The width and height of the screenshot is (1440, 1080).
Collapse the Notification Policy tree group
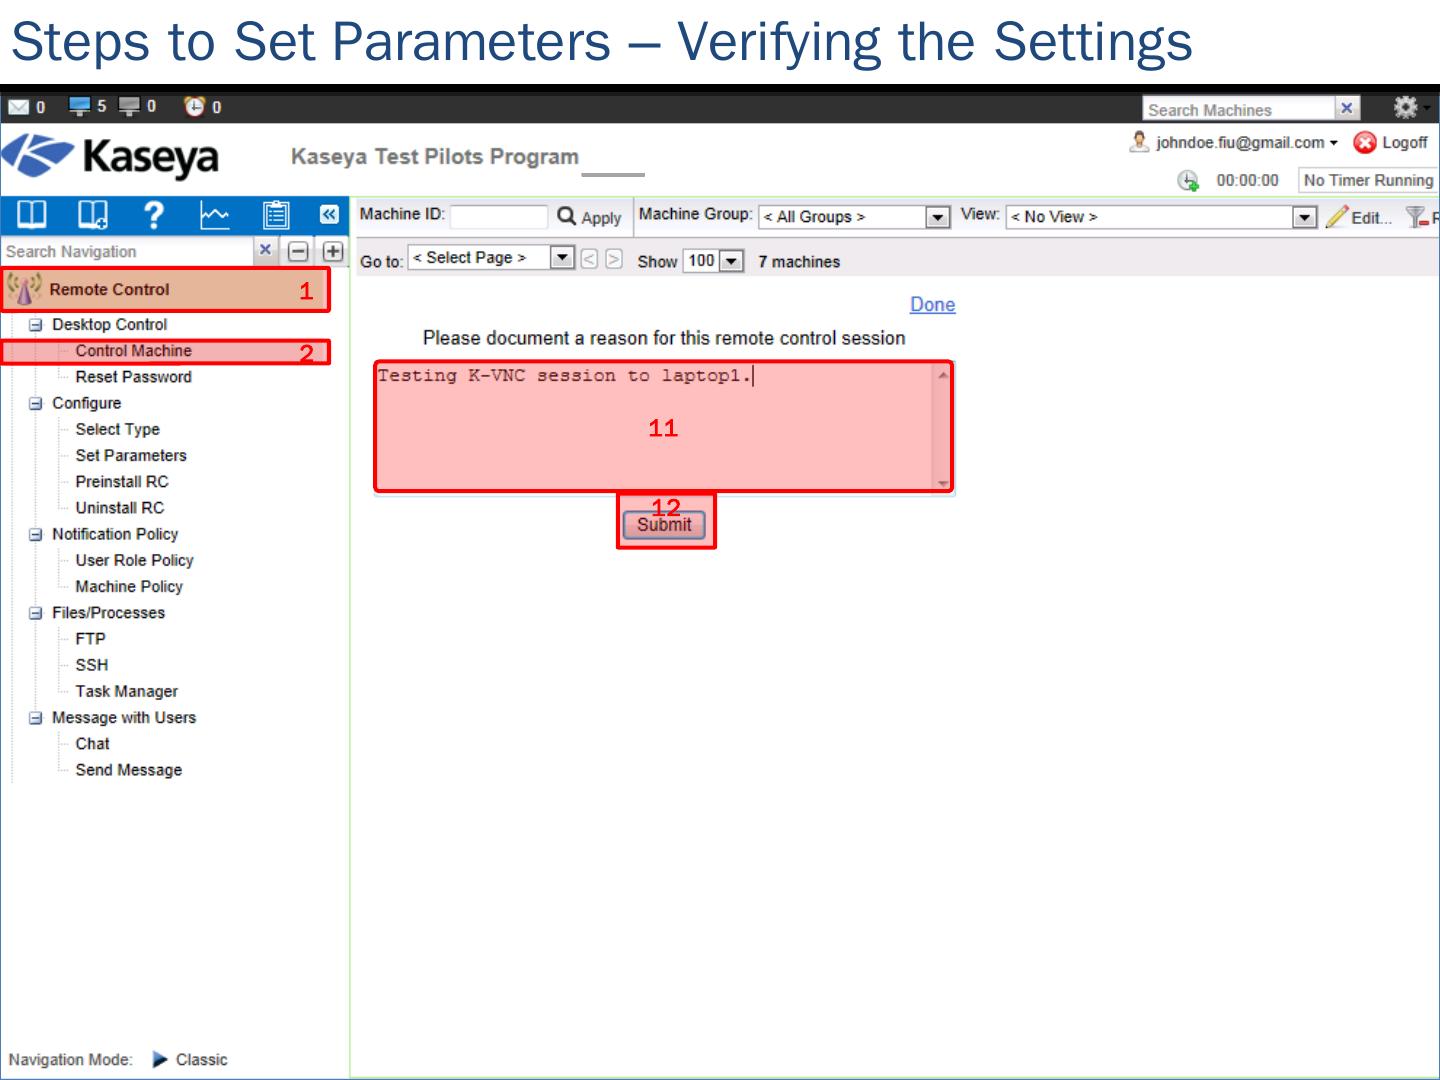coord(36,535)
